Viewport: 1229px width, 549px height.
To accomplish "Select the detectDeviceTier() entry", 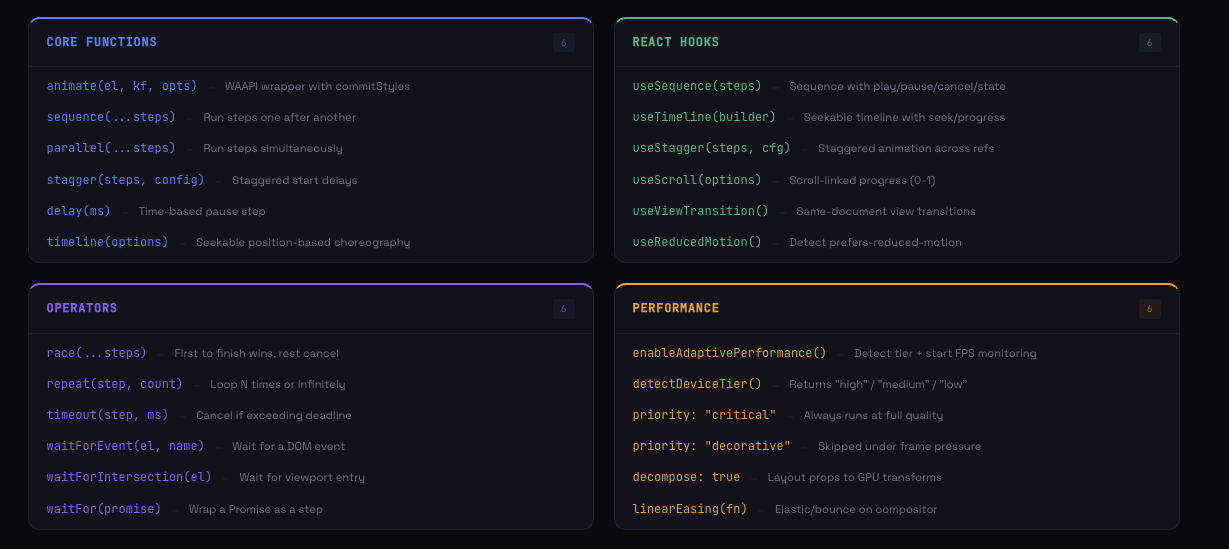I will 697,384.
